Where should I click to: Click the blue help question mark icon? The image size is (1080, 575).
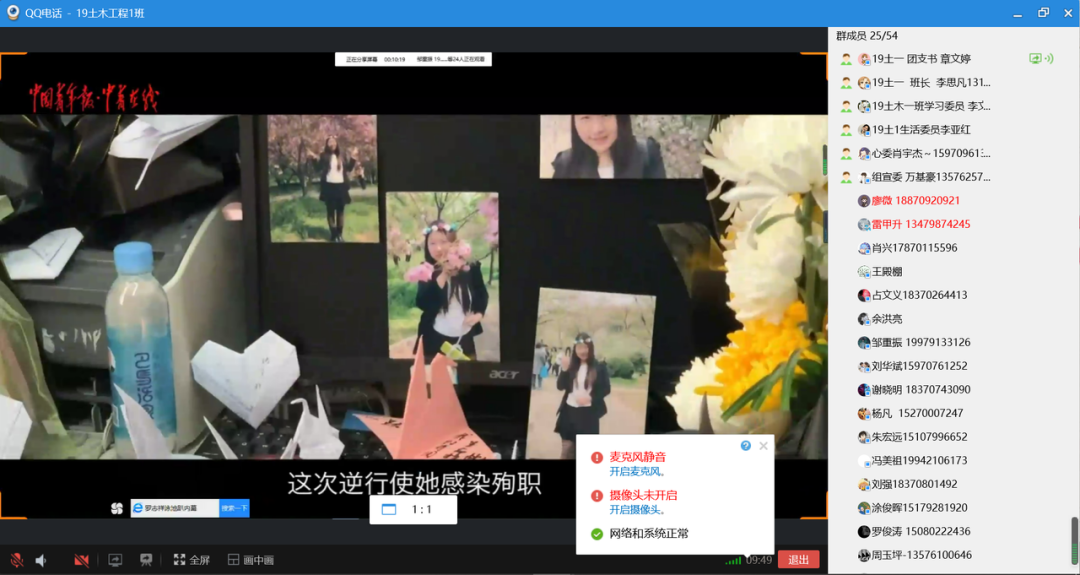(745, 446)
